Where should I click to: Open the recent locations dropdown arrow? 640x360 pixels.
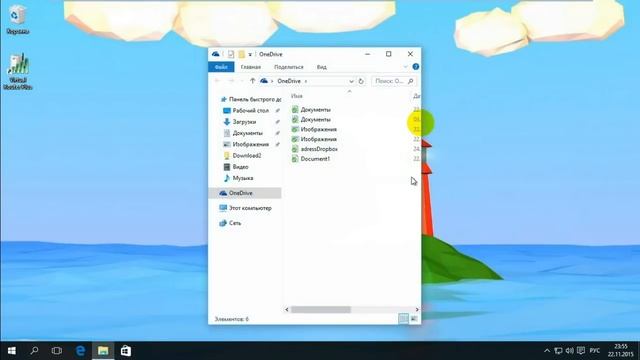click(x=242, y=81)
